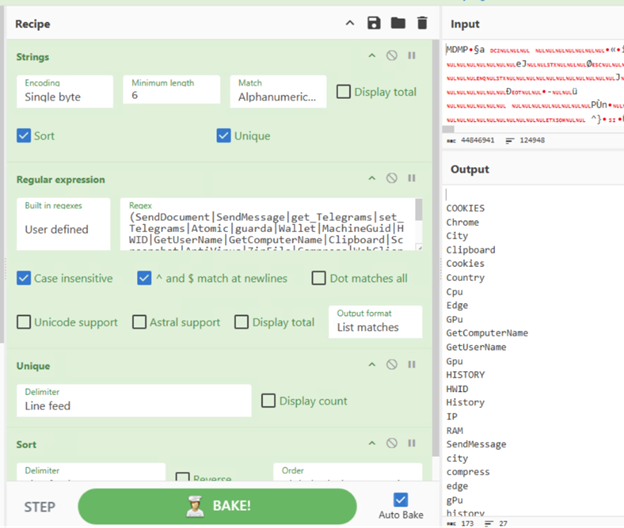
Task: Collapse the Regular expression operation
Action: [372, 178]
